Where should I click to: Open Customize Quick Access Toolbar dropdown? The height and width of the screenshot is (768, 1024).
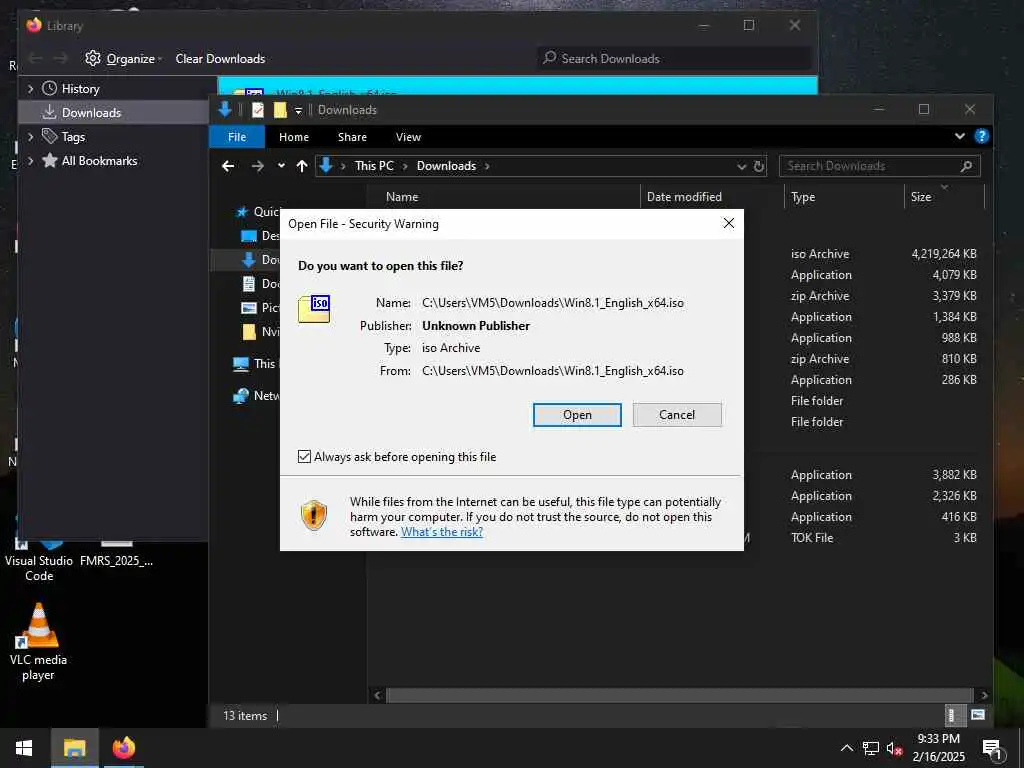[x=298, y=110]
